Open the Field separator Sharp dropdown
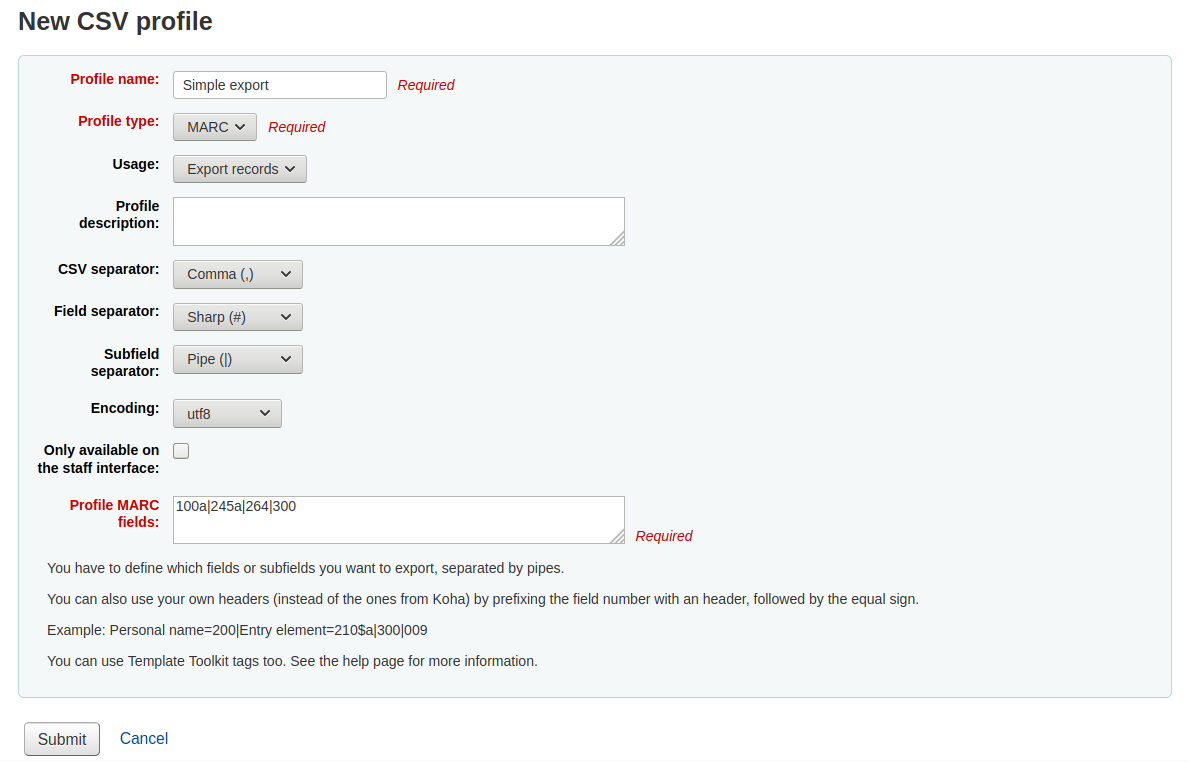This screenshot has height=762, width=1190. [x=238, y=317]
